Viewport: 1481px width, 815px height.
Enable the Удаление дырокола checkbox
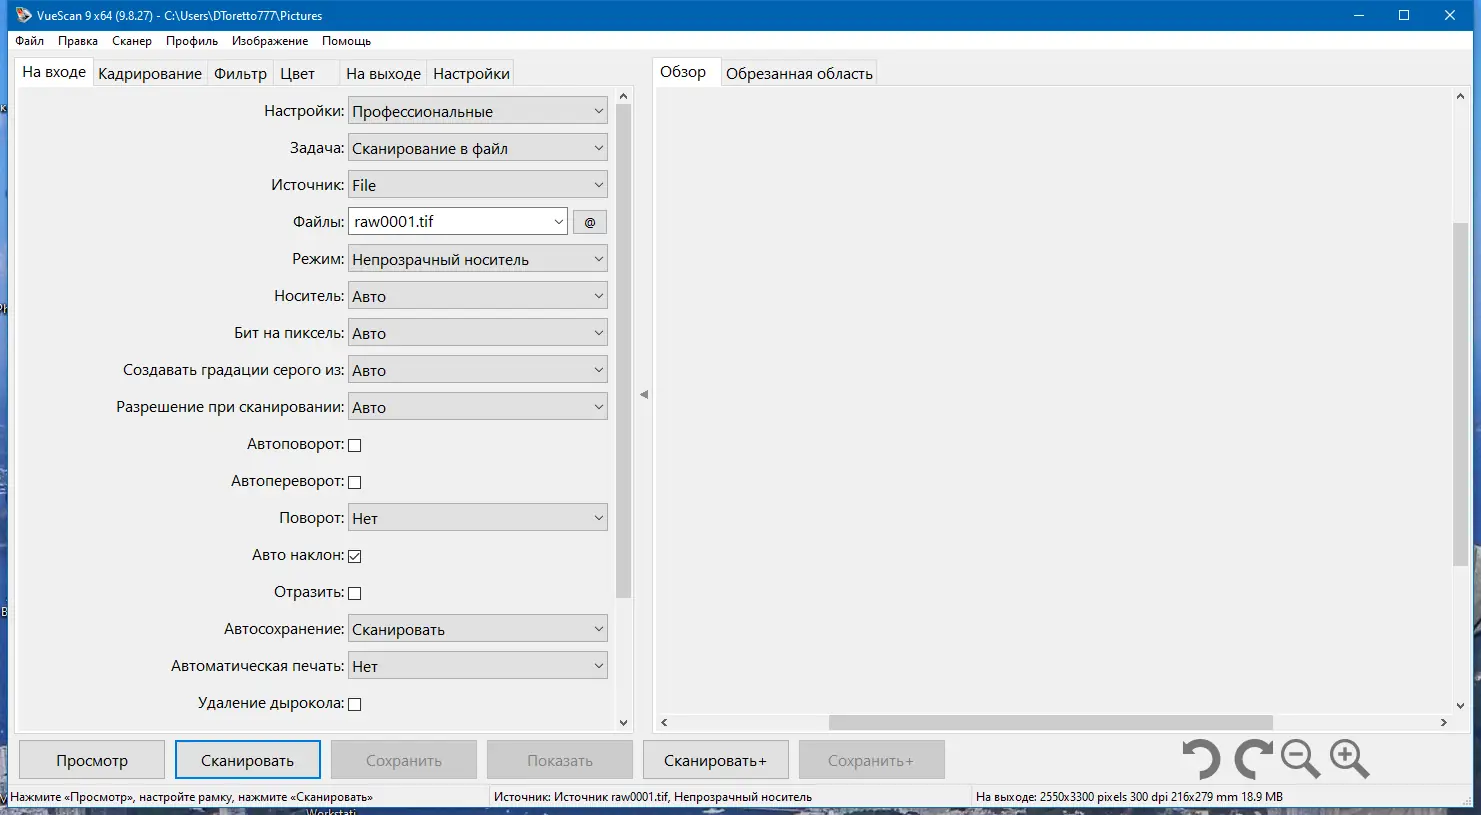click(x=354, y=704)
